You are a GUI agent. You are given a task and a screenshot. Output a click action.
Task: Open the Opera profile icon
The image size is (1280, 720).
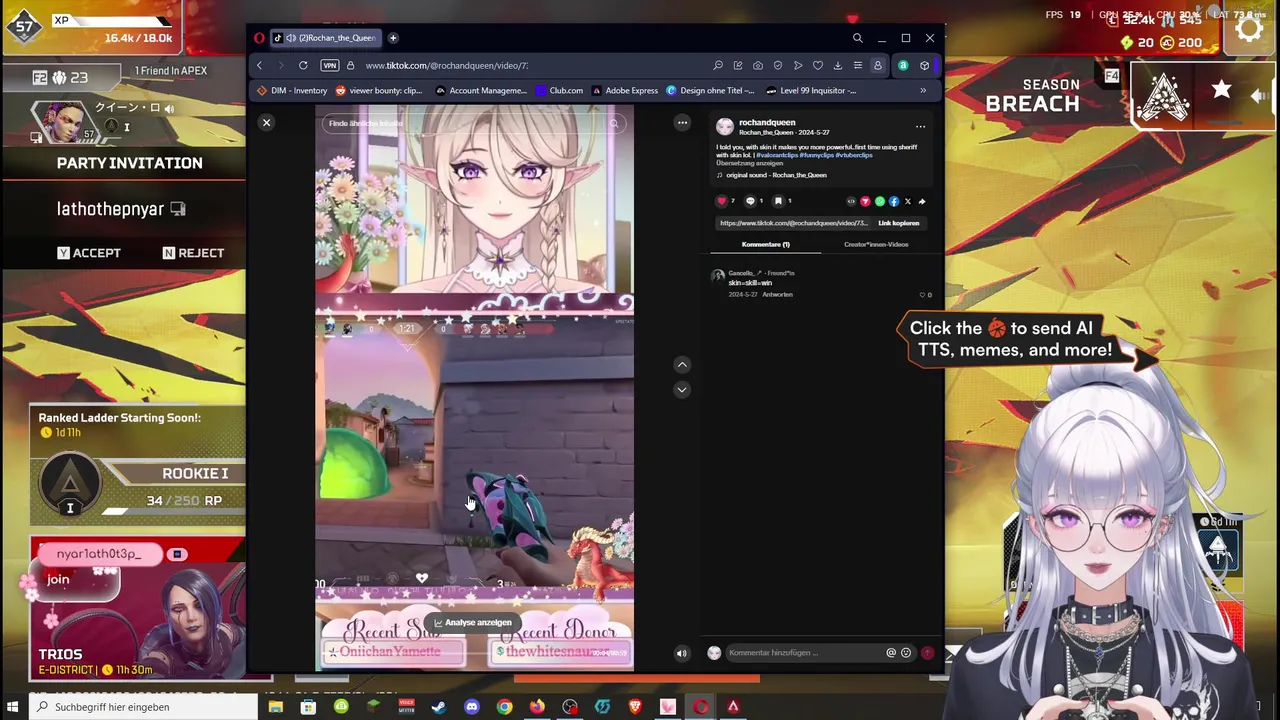tap(877, 65)
